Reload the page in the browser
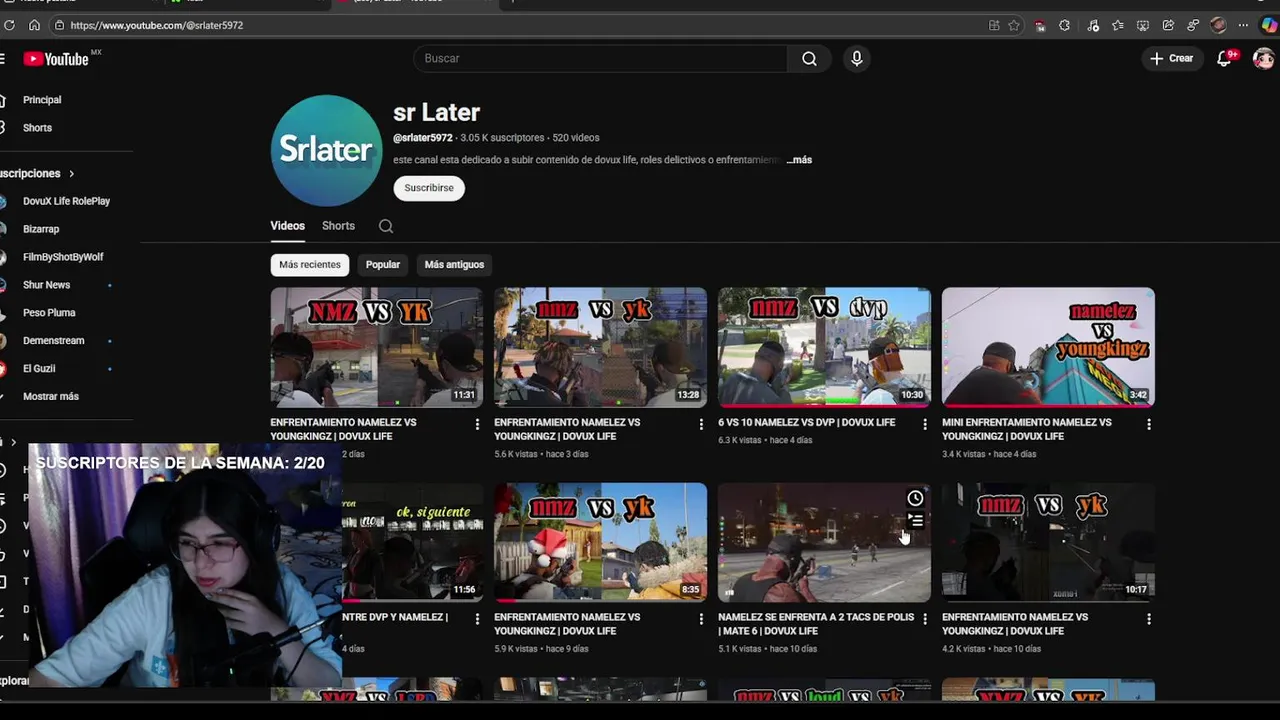This screenshot has height=720, width=1280. click(10, 25)
